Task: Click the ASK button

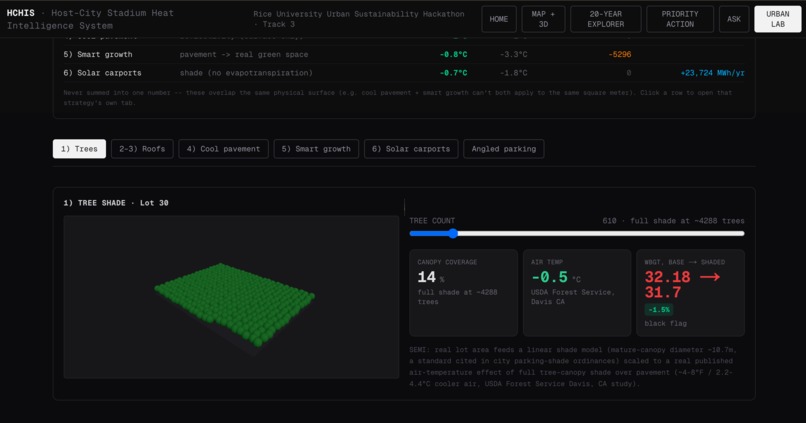Action: [734, 19]
